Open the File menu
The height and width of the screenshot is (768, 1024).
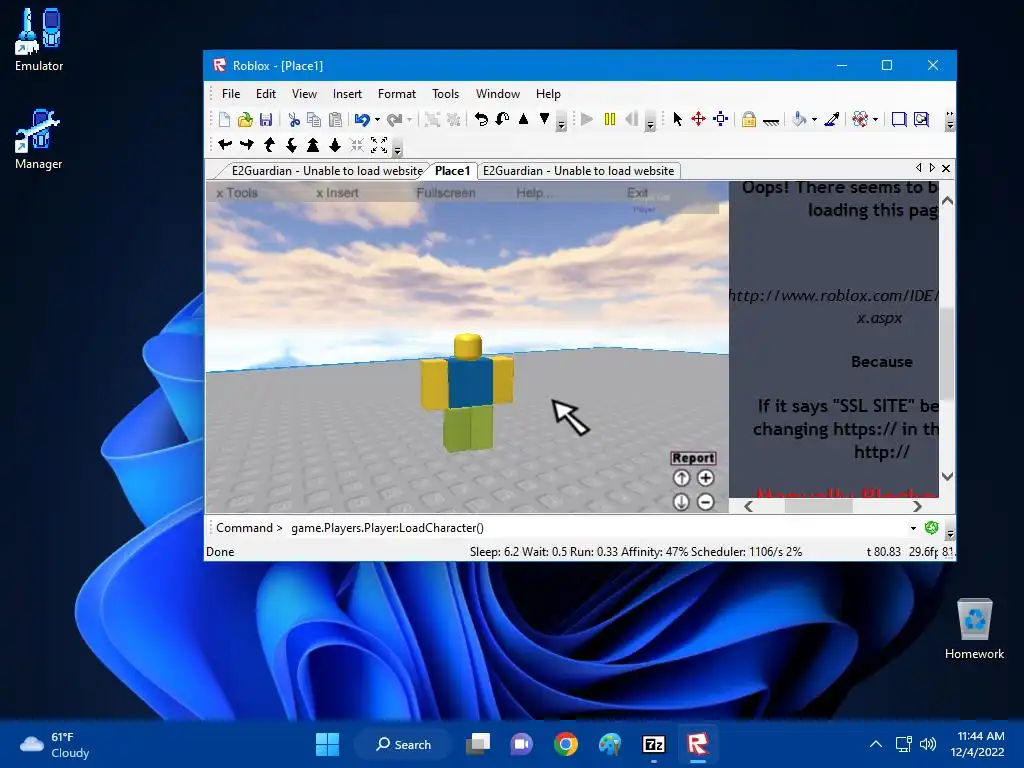tap(231, 94)
